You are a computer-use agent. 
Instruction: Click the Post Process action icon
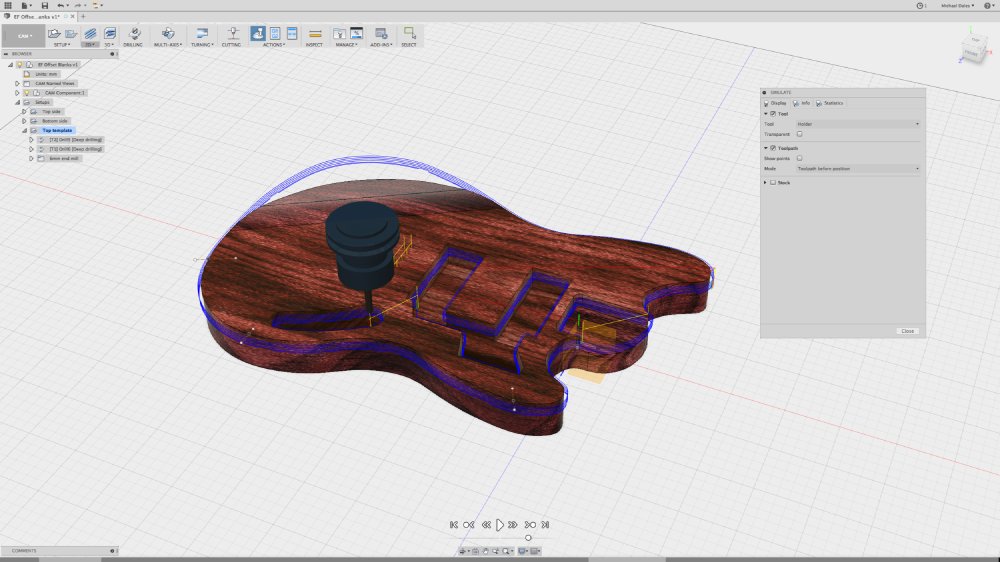coord(275,33)
